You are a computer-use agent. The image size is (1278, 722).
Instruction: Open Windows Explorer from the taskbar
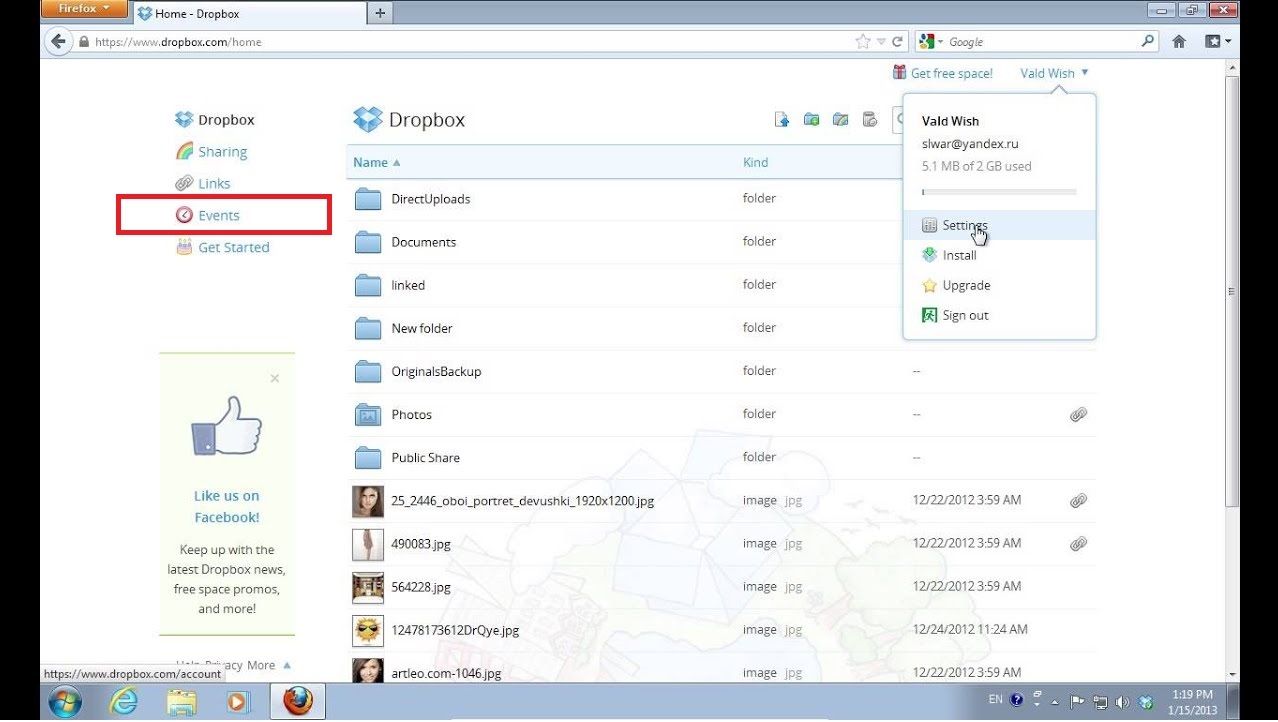[181, 702]
